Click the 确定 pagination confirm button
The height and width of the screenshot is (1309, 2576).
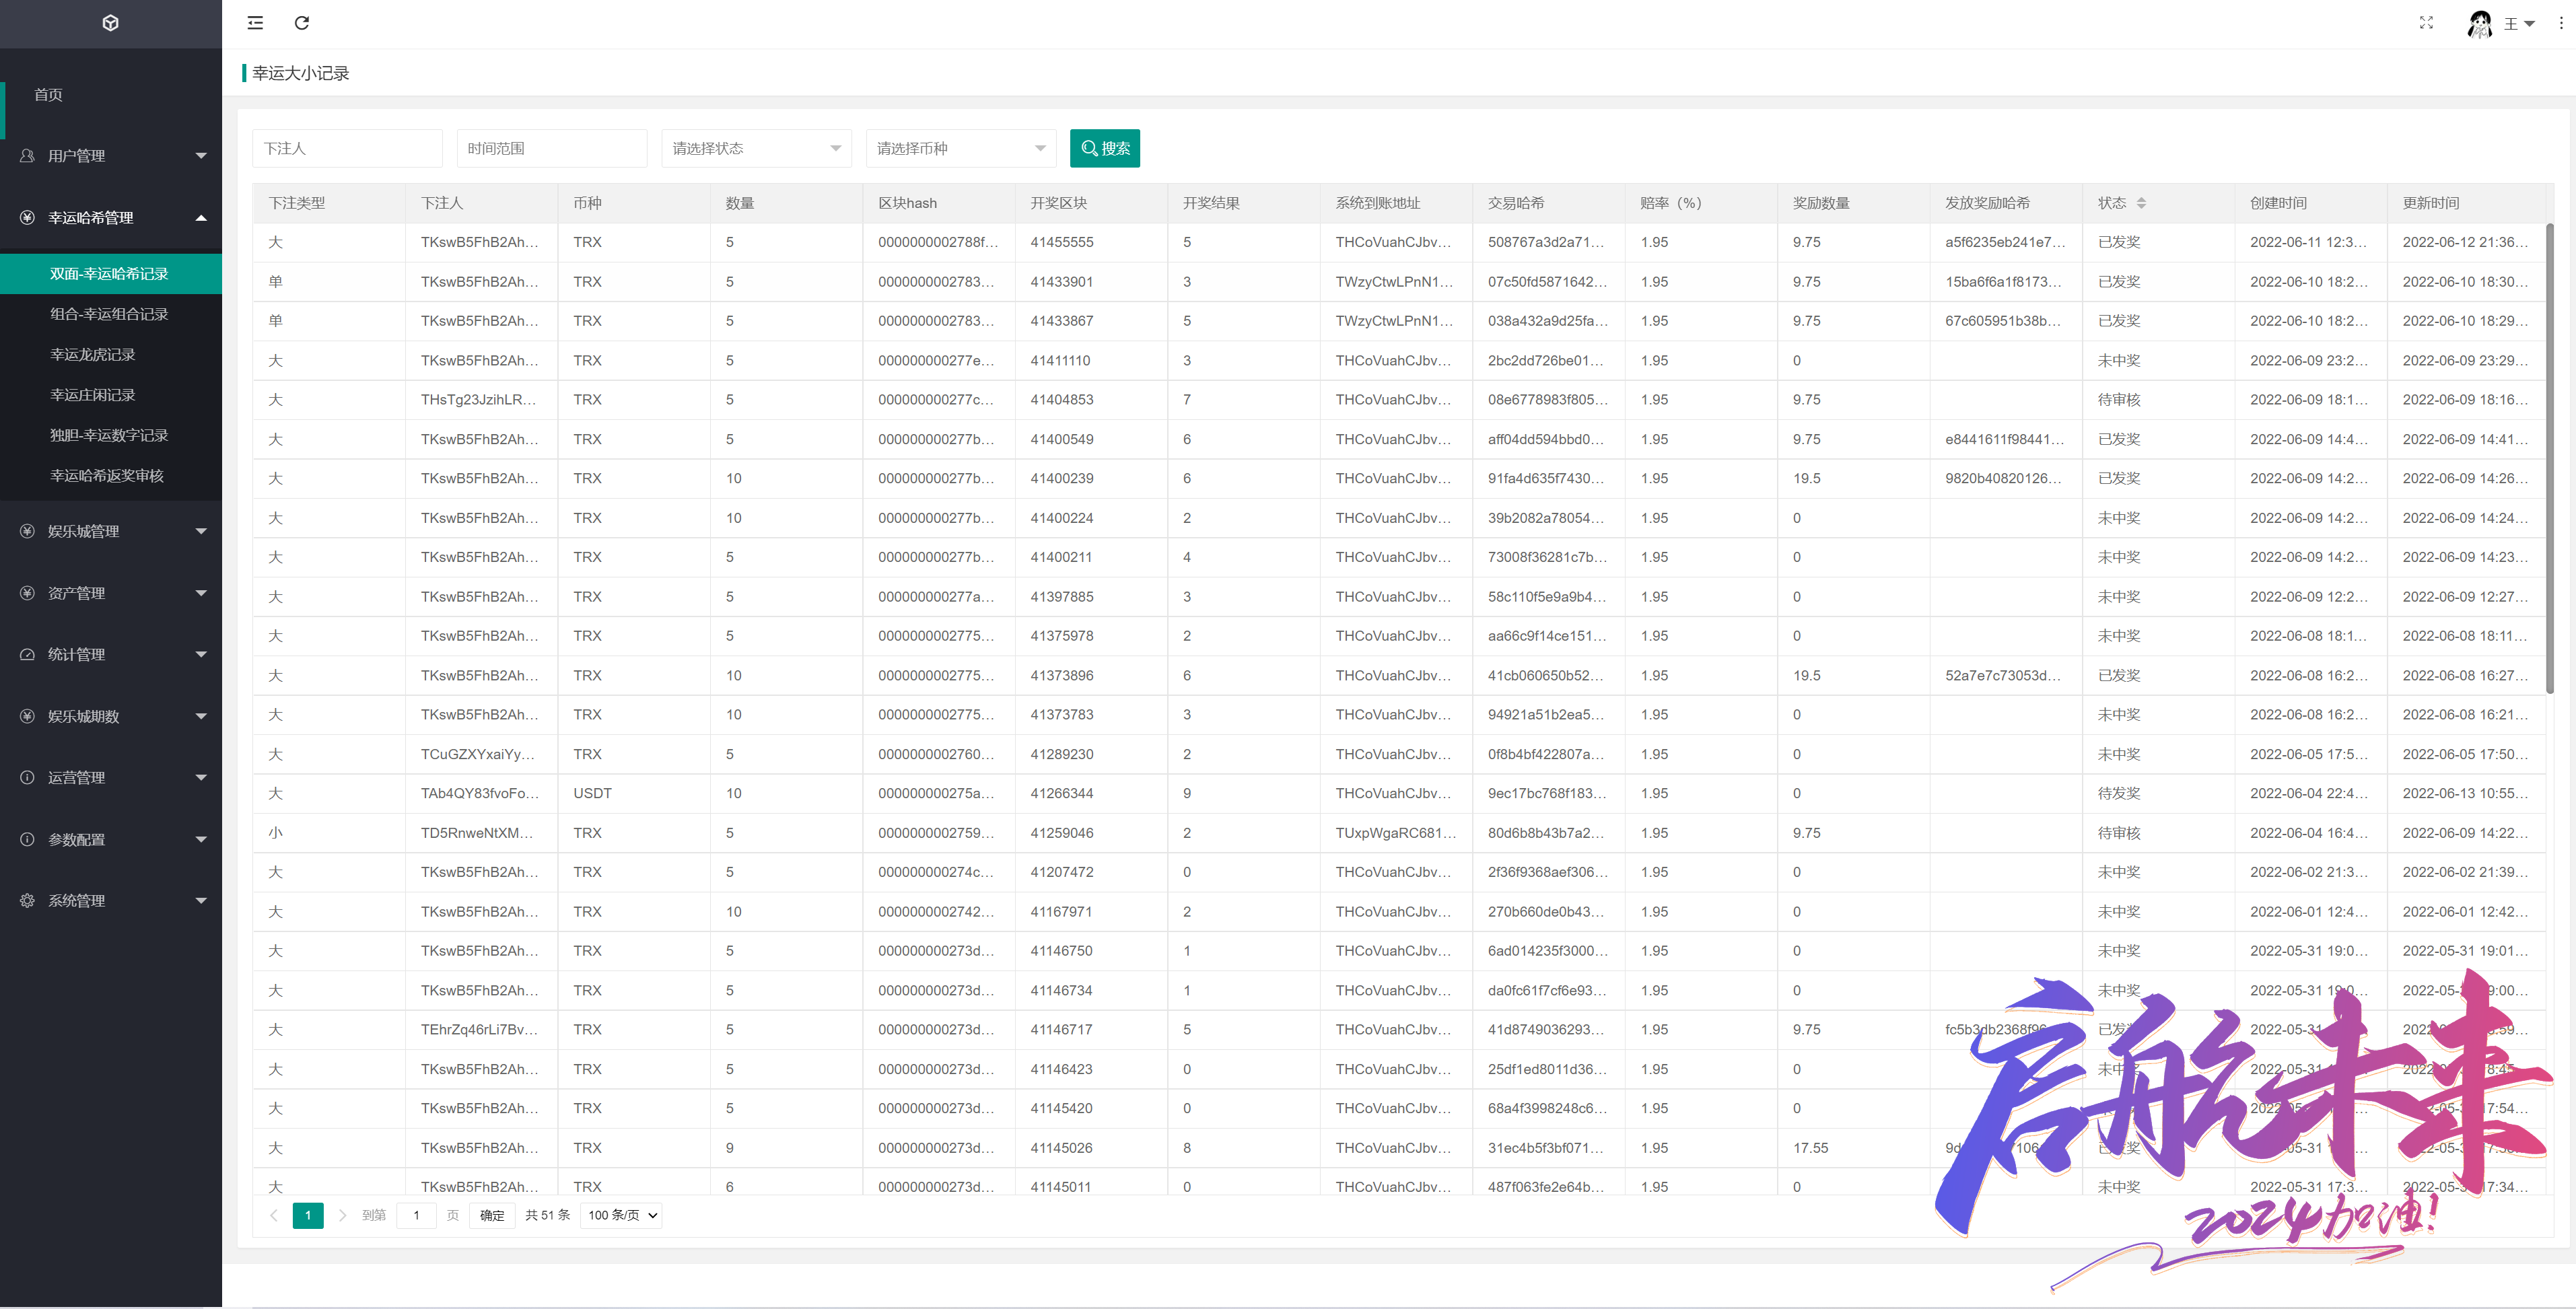pos(492,1215)
